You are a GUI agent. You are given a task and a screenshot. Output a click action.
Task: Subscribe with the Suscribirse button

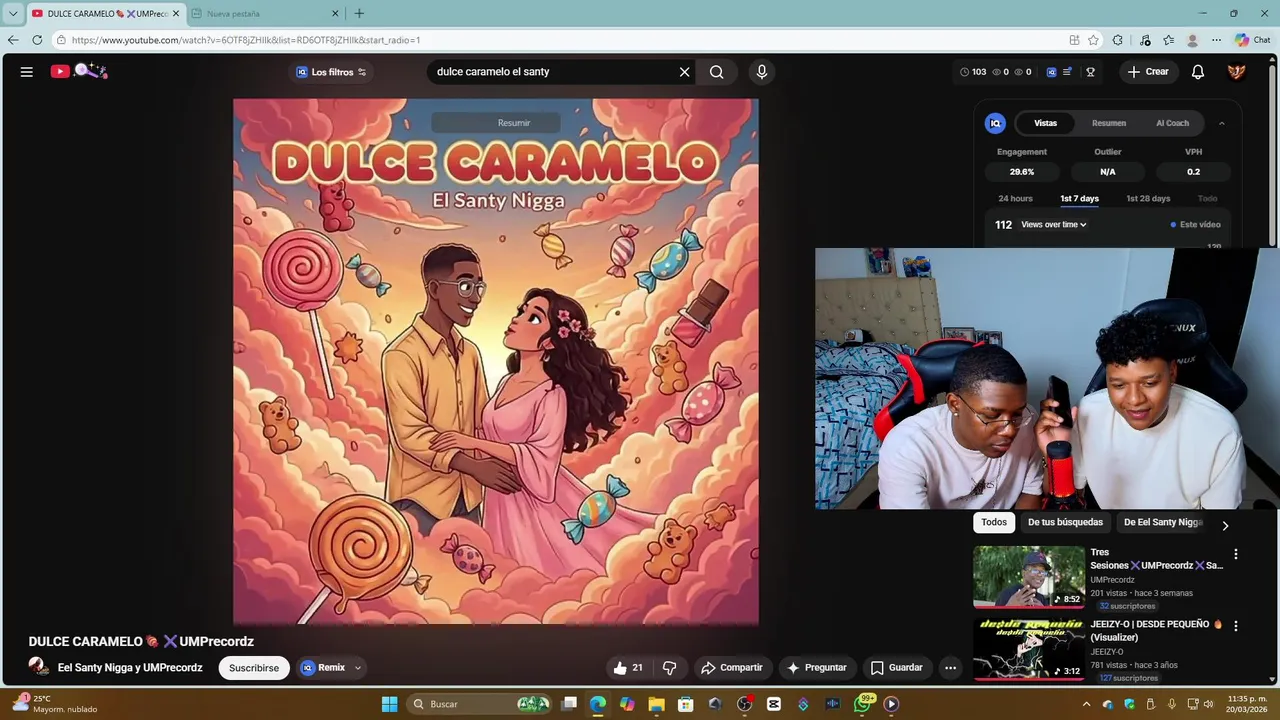coord(254,668)
